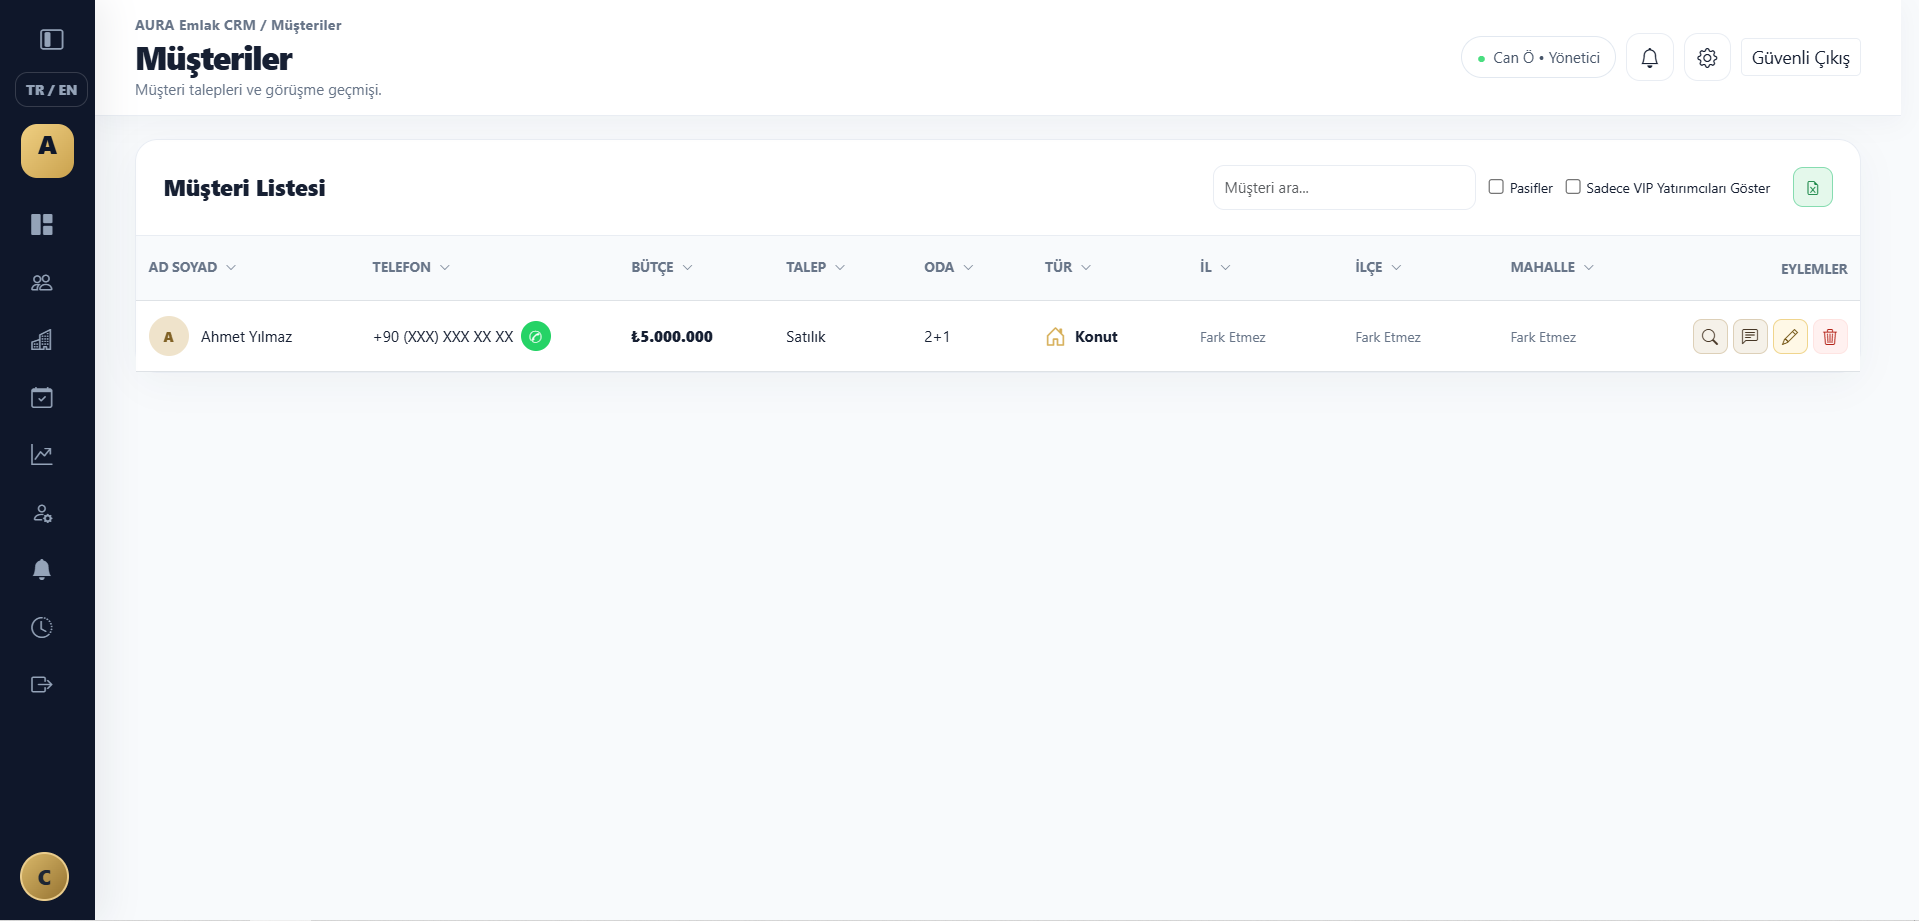Sort by the TÜR column
The width and height of the screenshot is (1919, 921).
(1068, 267)
